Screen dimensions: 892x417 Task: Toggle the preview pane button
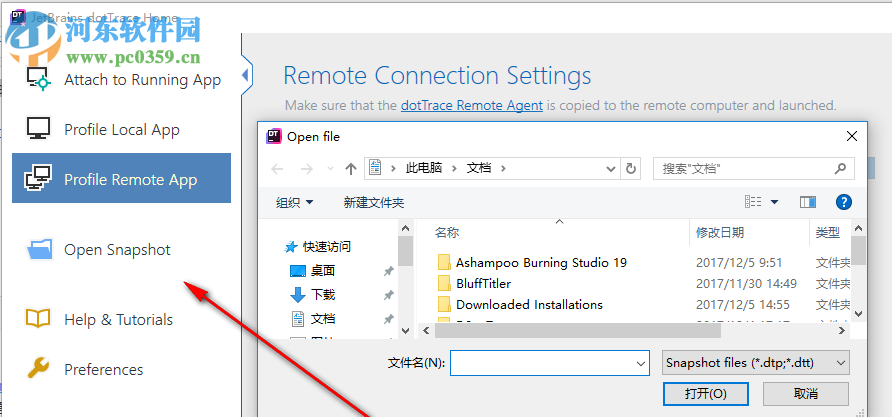808,202
